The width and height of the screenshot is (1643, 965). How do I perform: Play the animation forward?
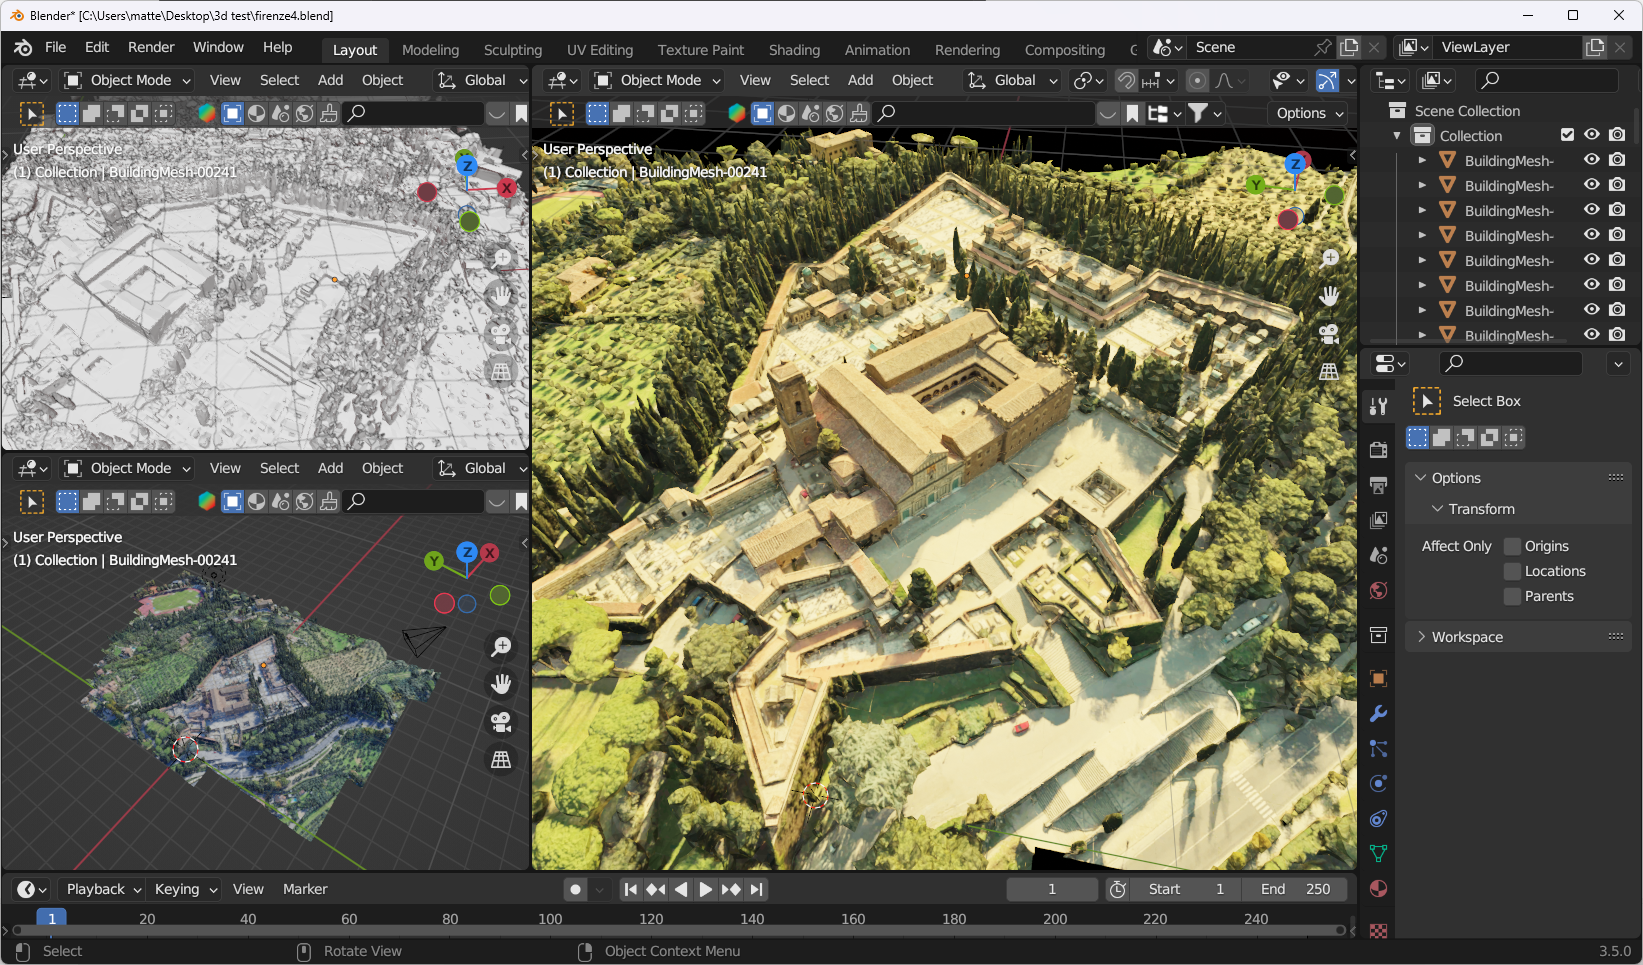[x=706, y=889]
